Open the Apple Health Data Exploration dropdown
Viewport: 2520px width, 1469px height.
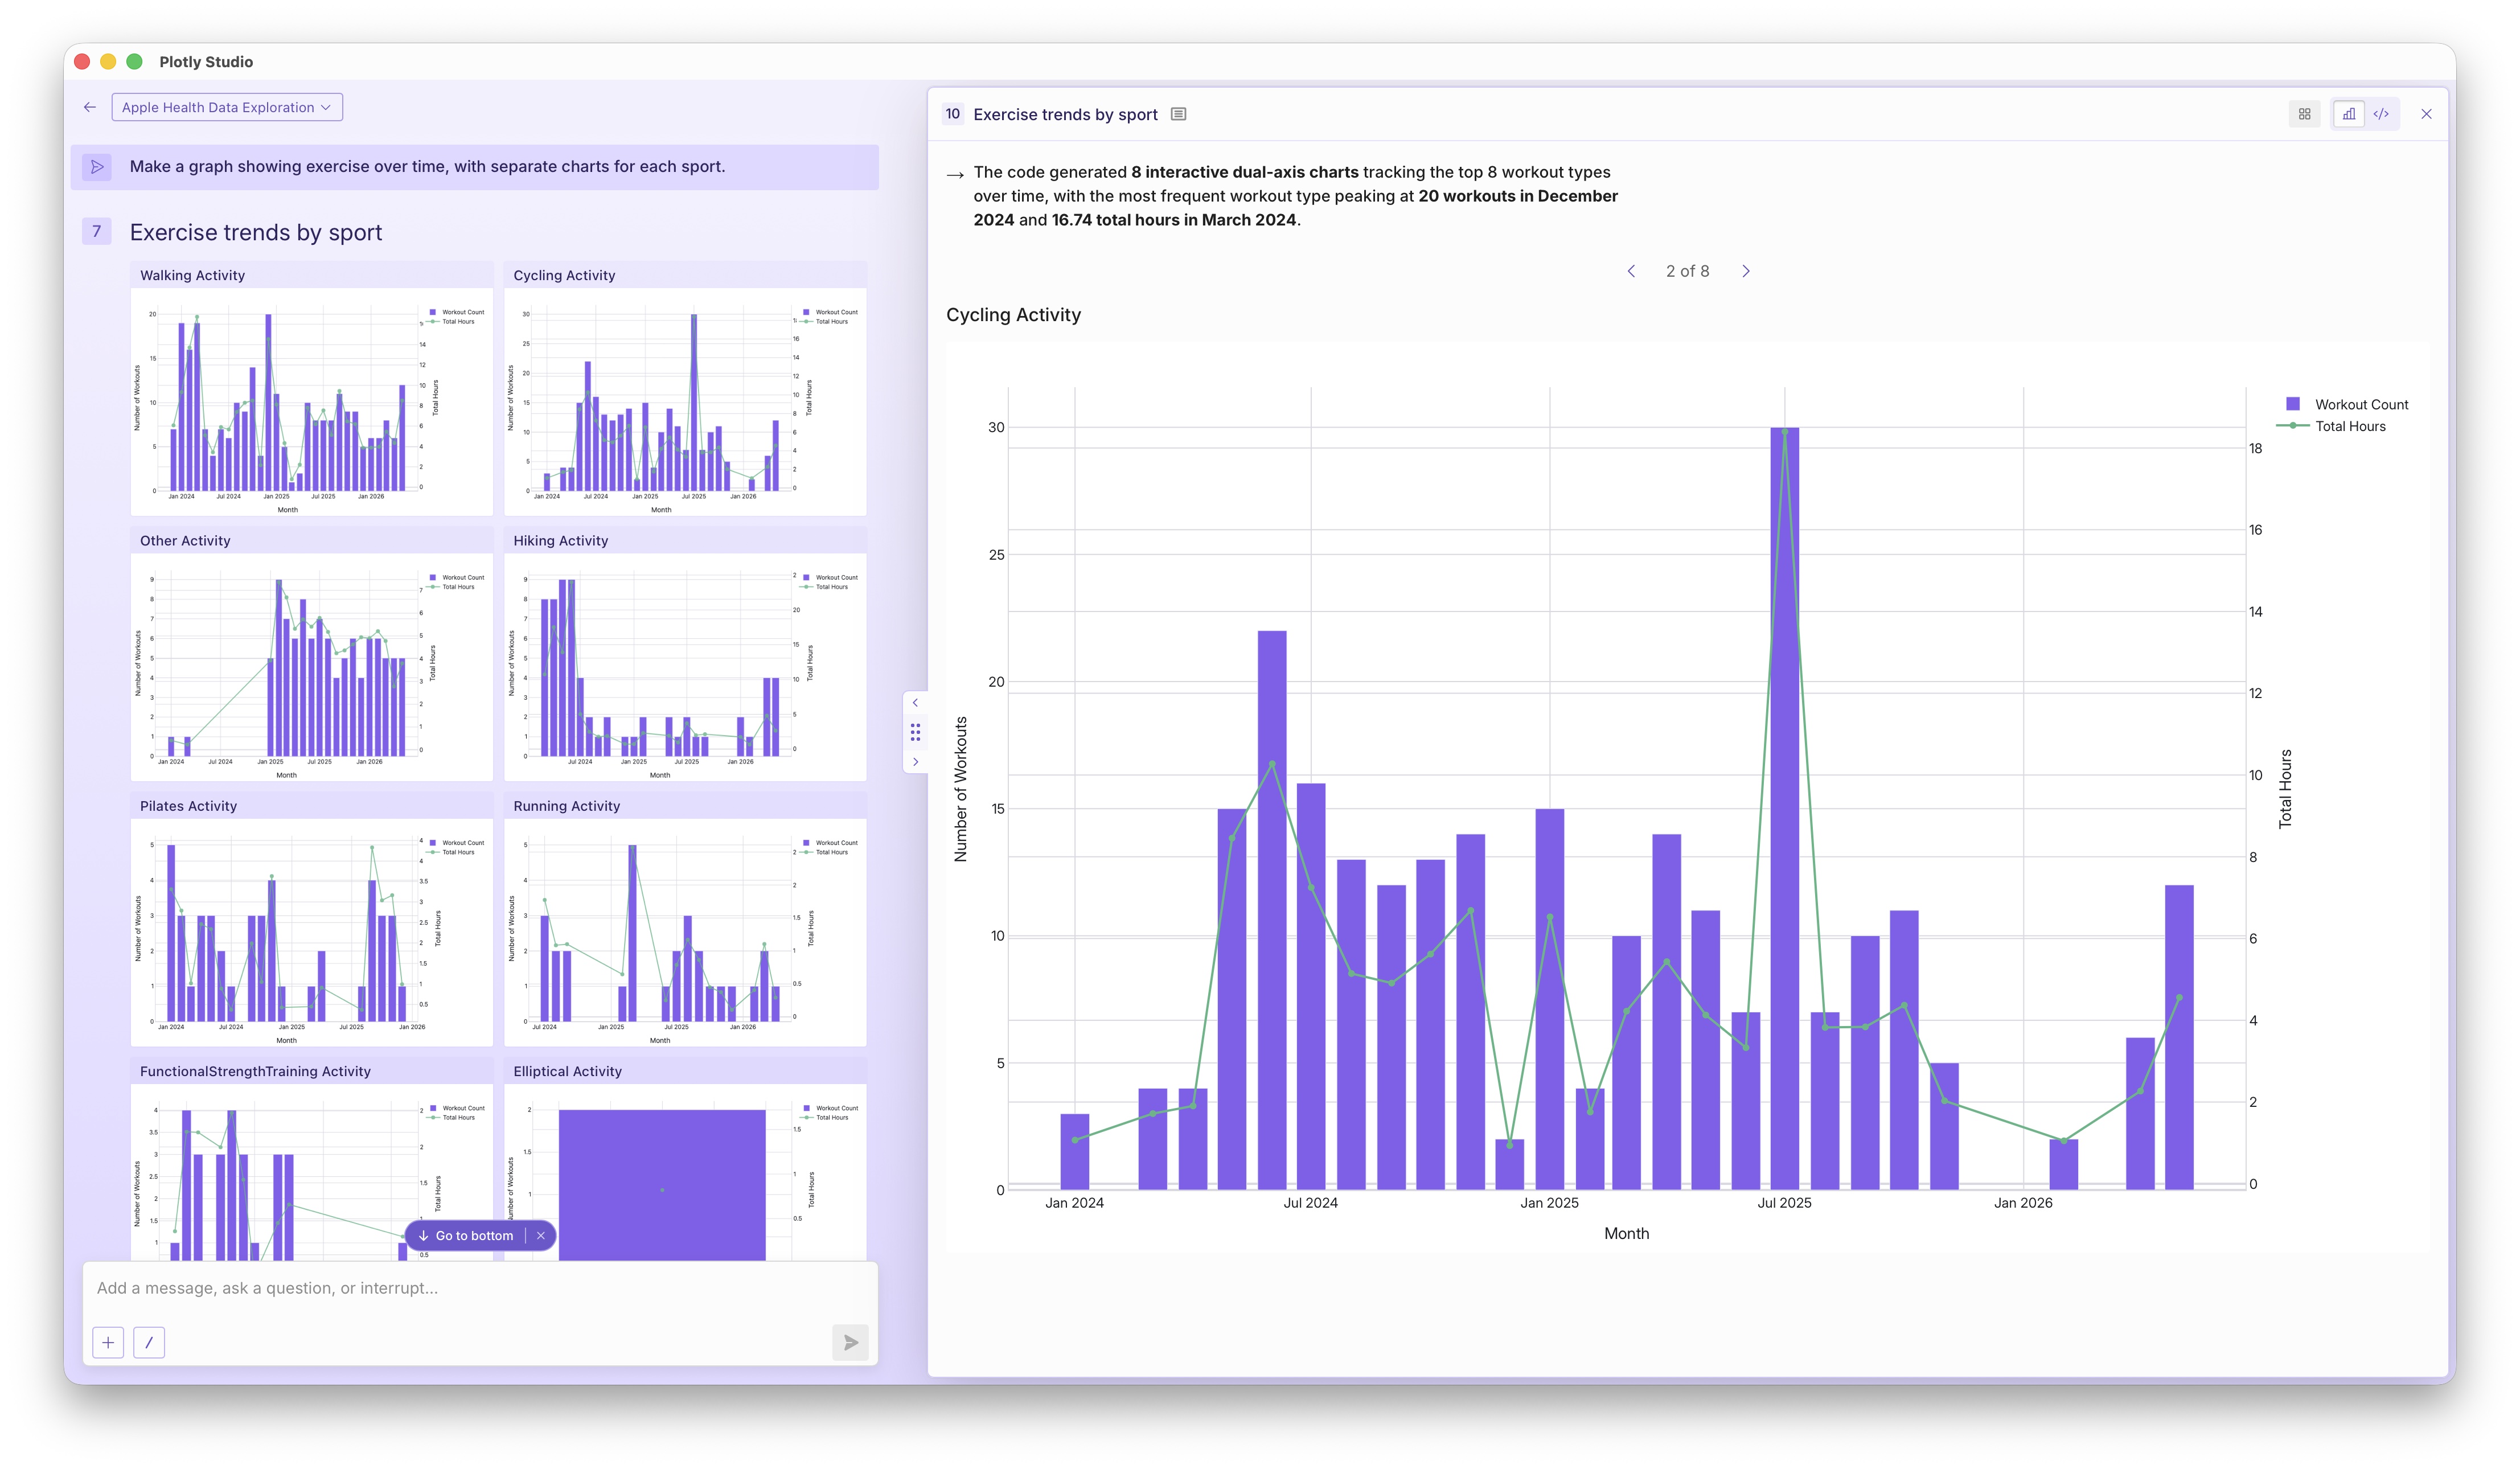click(227, 107)
